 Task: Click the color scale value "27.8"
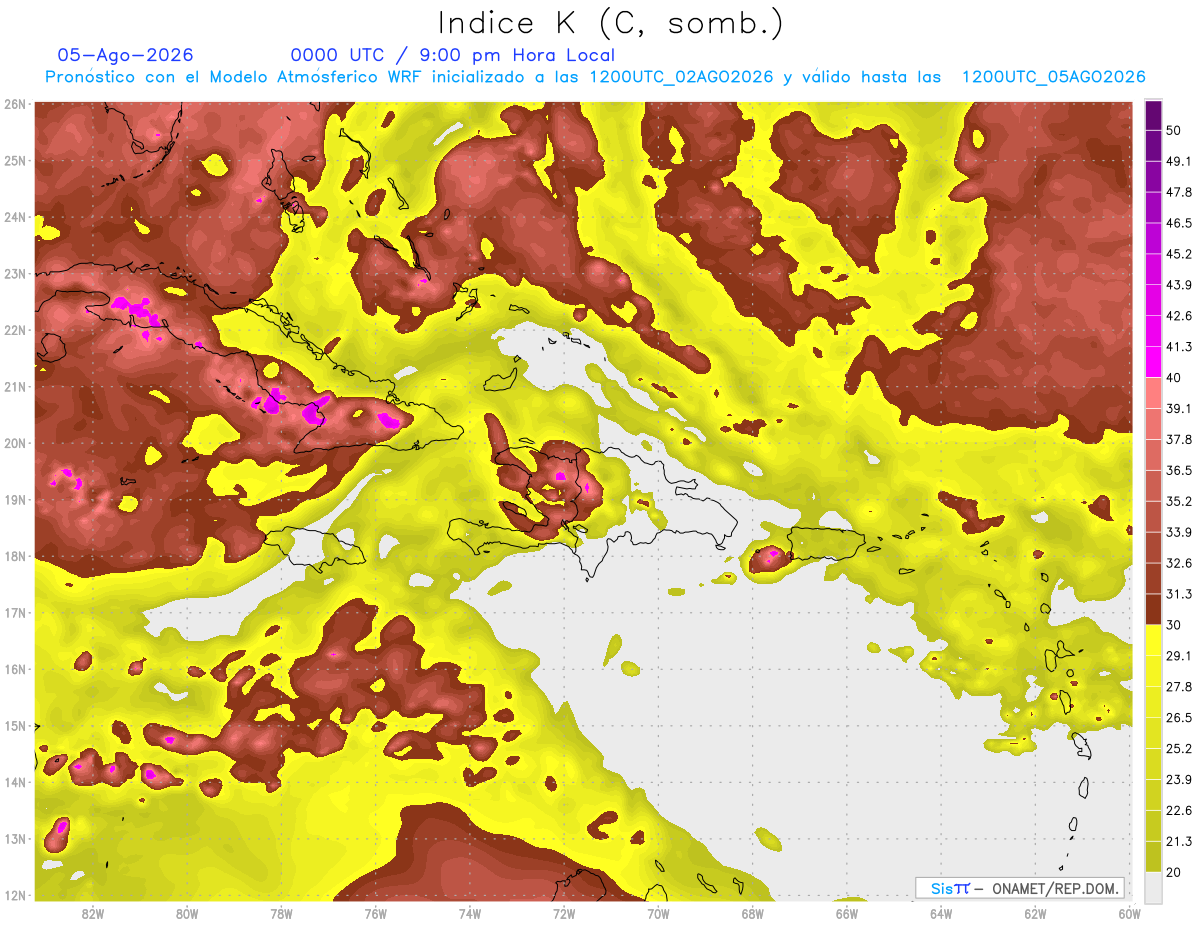[1179, 687]
